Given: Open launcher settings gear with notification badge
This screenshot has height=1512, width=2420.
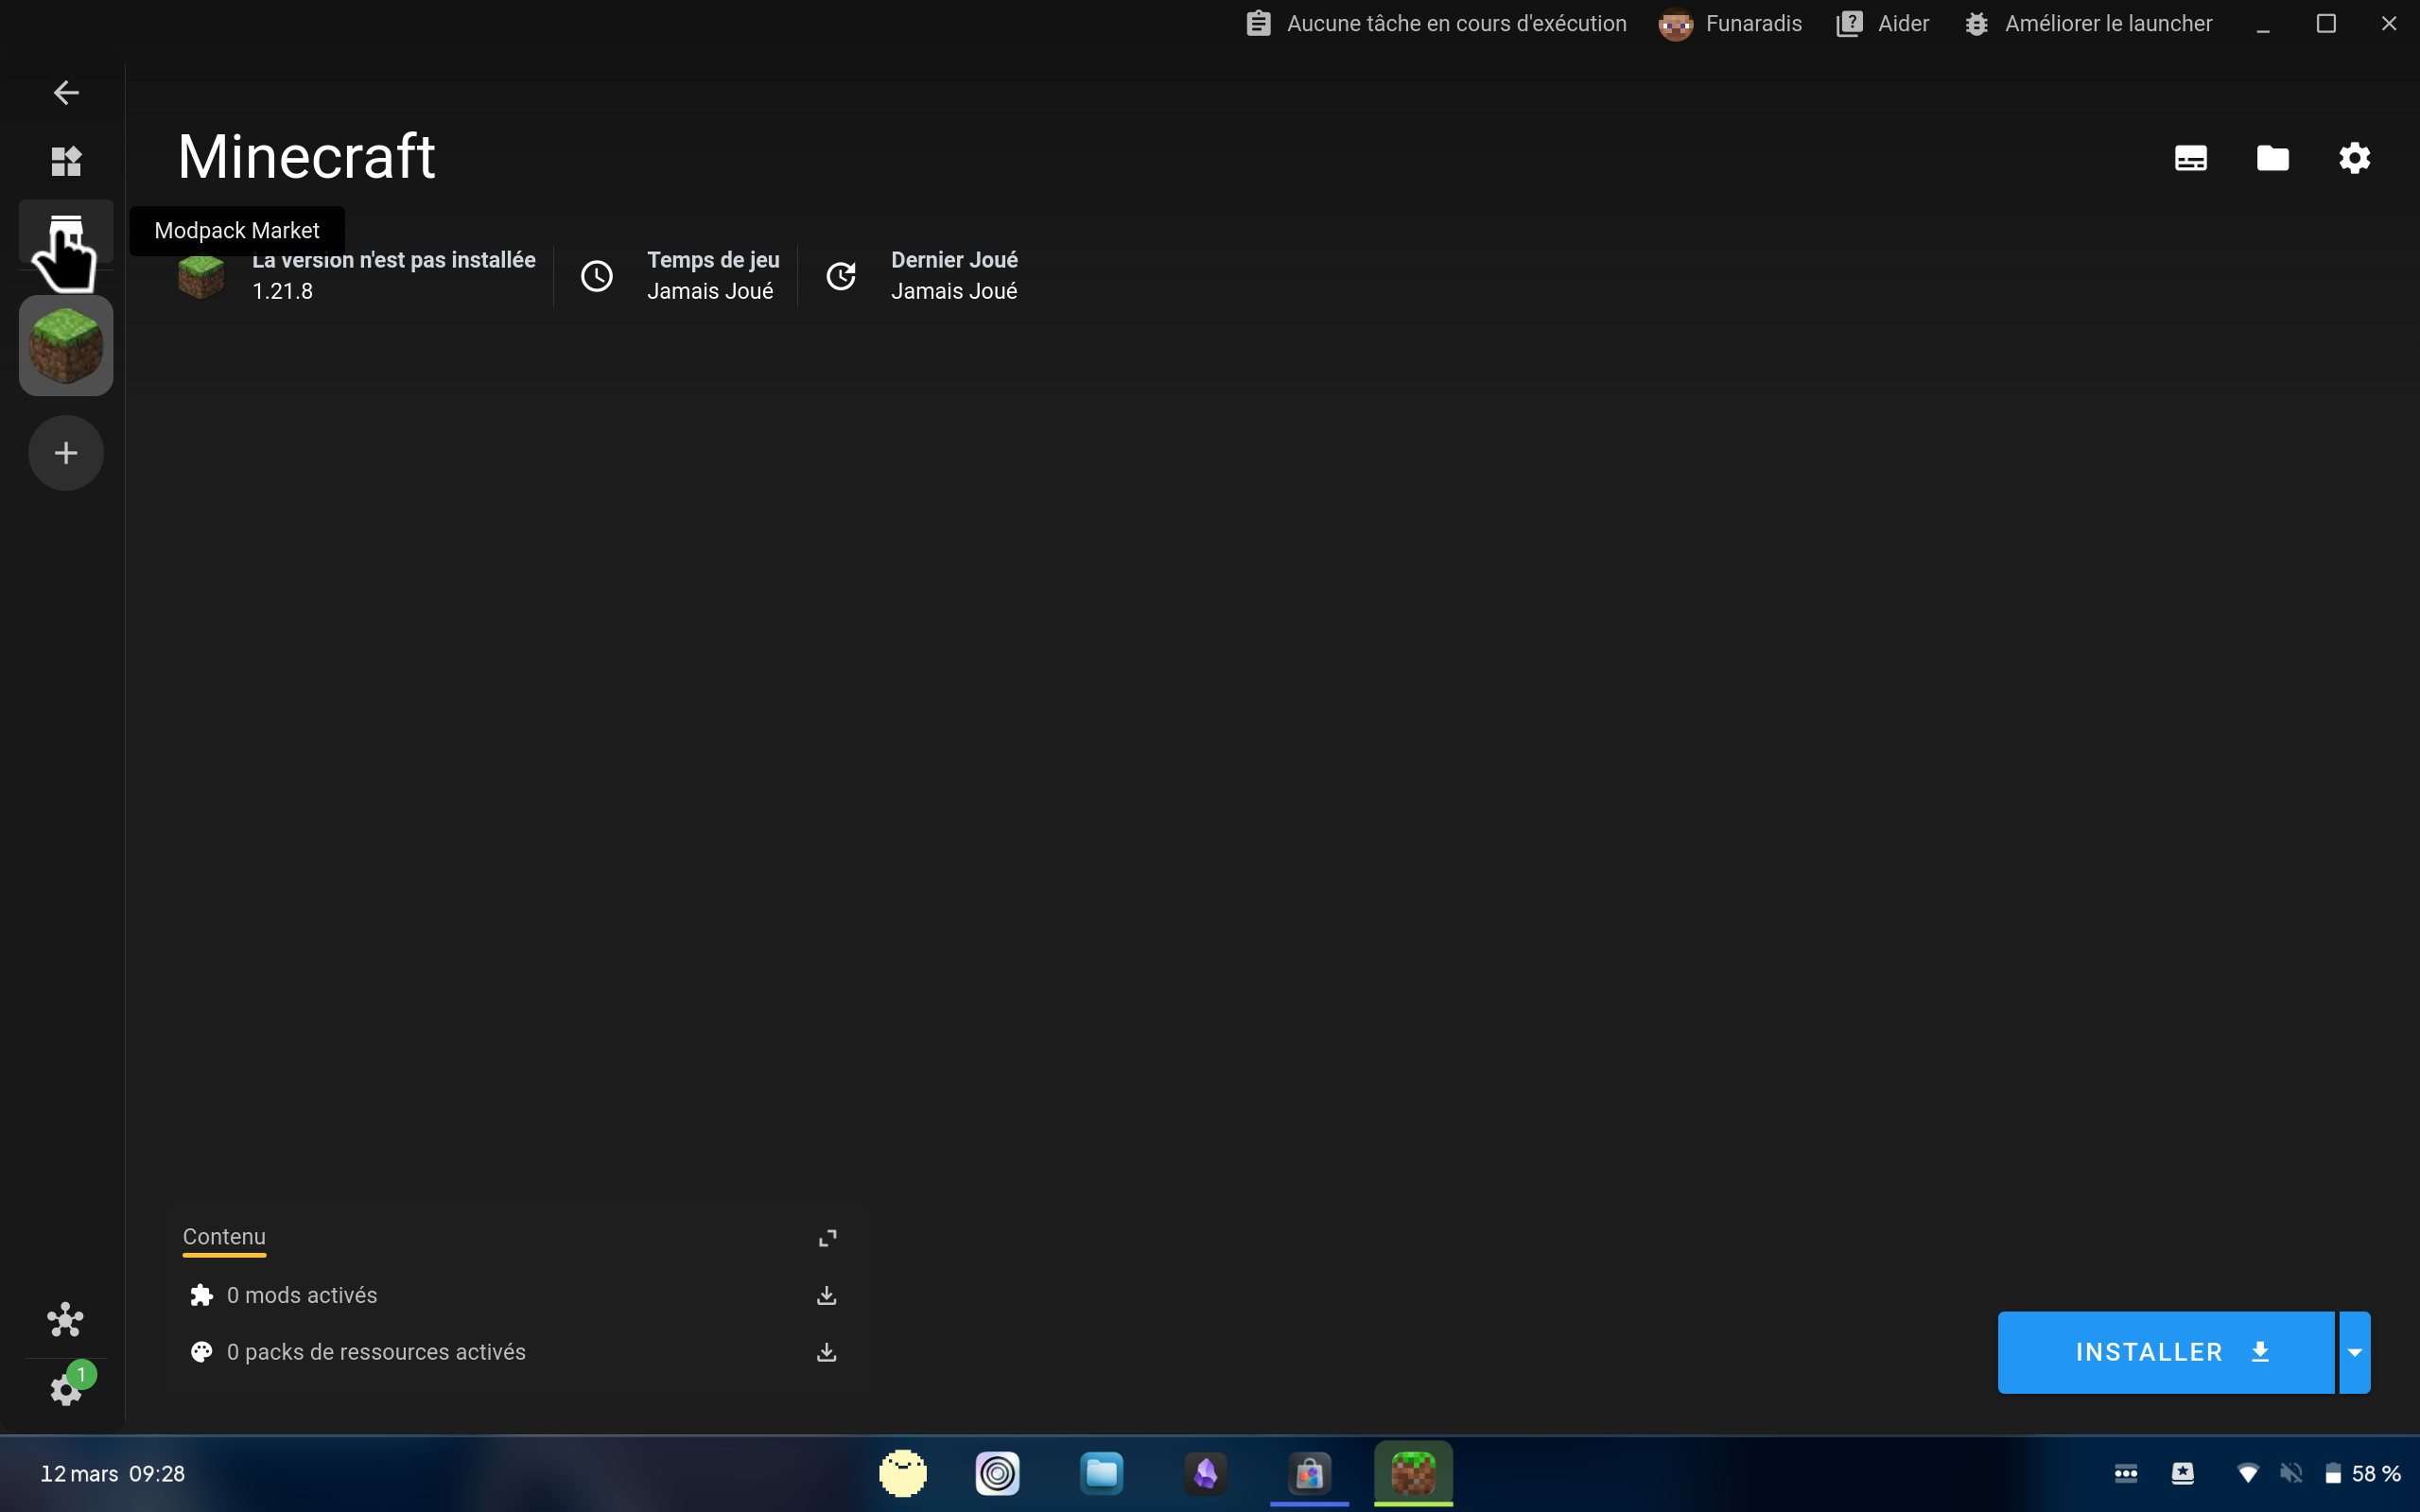Looking at the screenshot, I should click(x=66, y=1388).
